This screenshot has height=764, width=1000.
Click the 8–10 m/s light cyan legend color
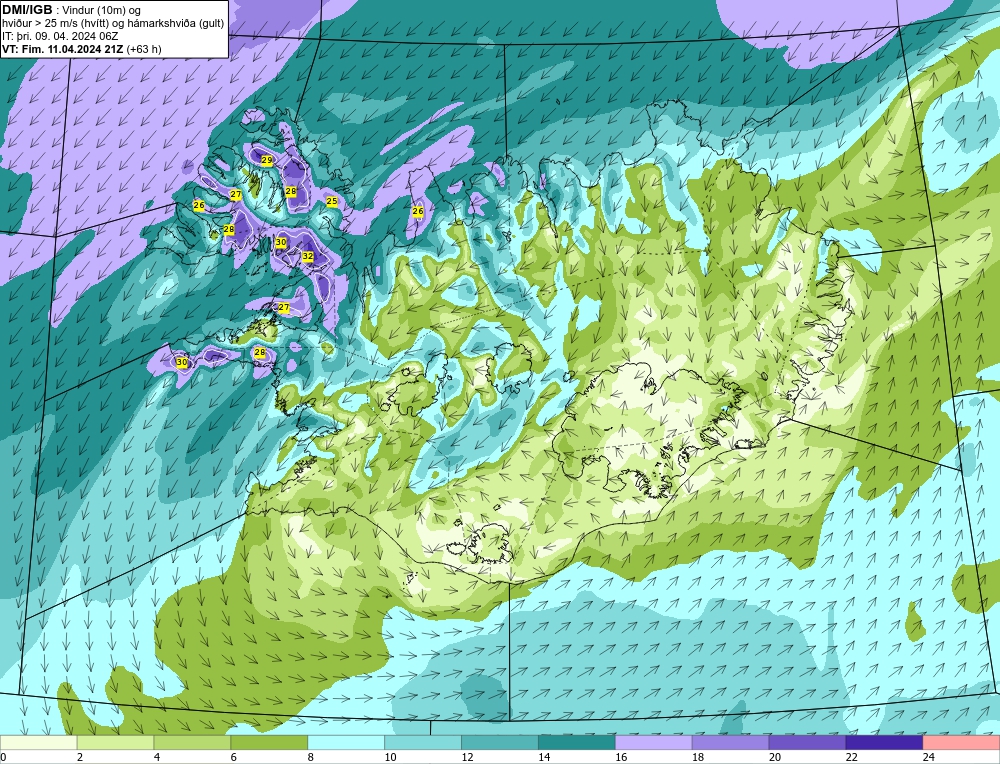pos(346,742)
